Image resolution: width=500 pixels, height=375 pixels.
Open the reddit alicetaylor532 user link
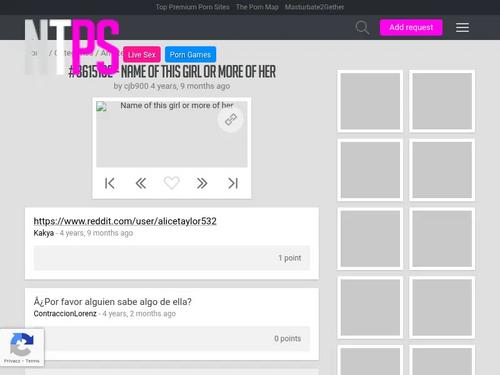tap(125, 221)
